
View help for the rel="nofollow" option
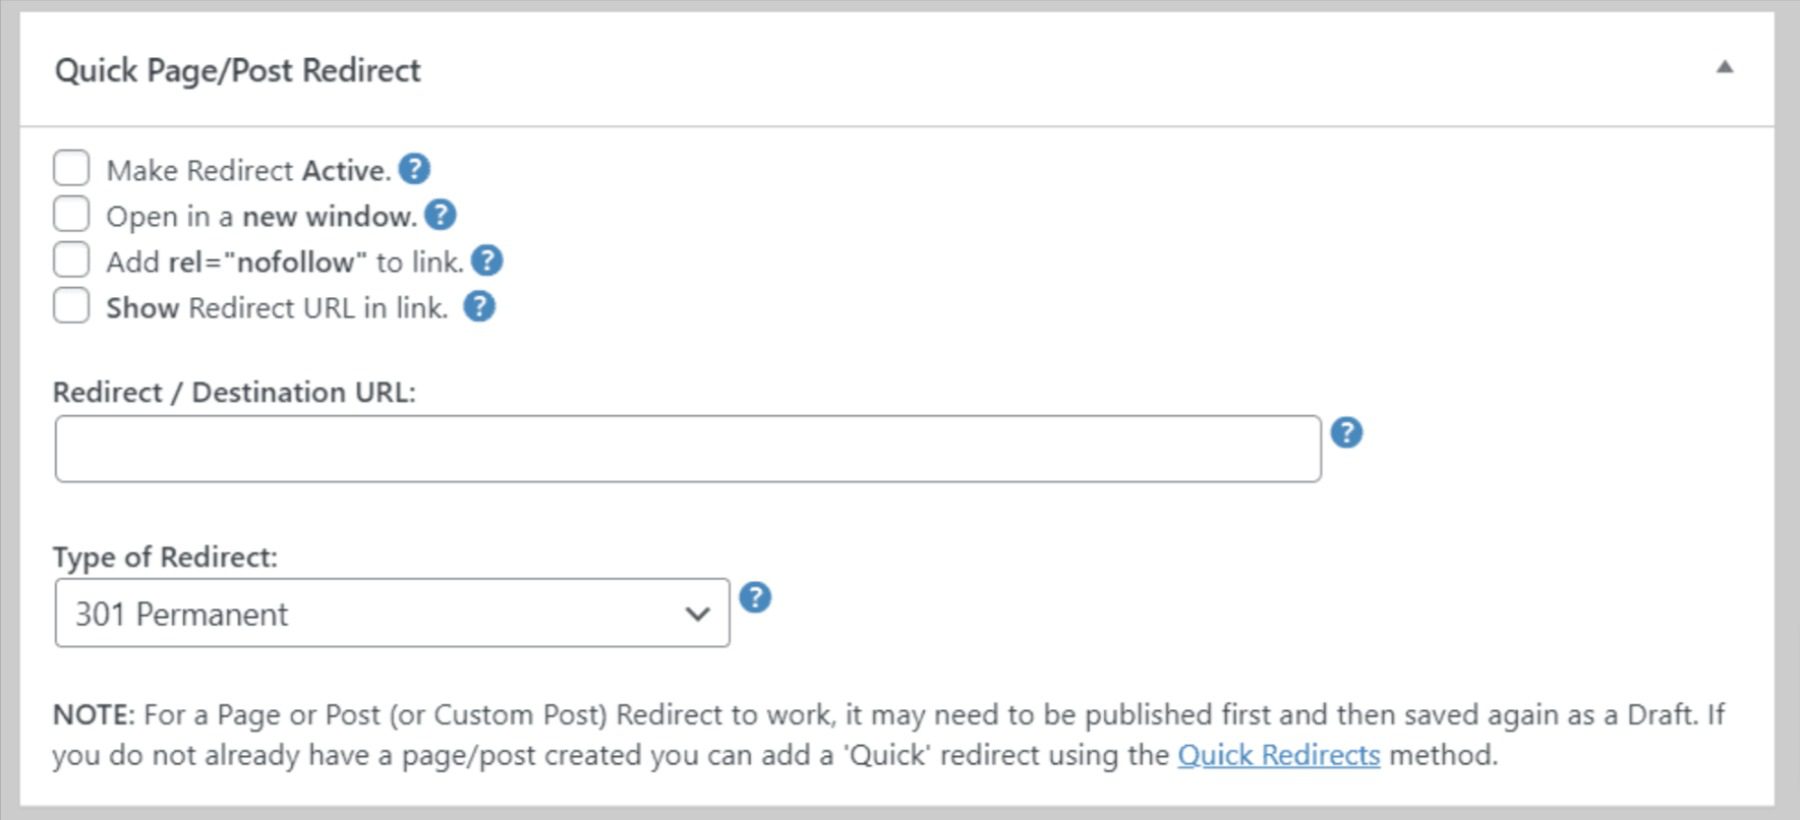tap(488, 260)
